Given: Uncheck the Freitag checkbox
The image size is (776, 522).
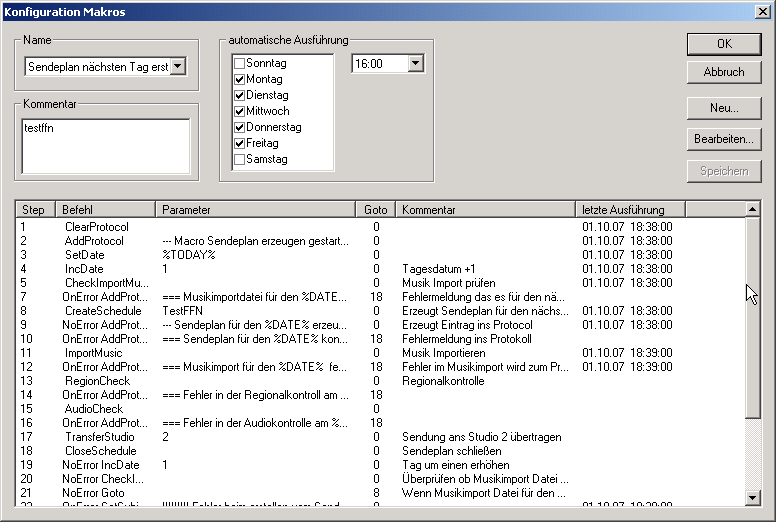Looking at the screenshot, I should click(240, 143).
